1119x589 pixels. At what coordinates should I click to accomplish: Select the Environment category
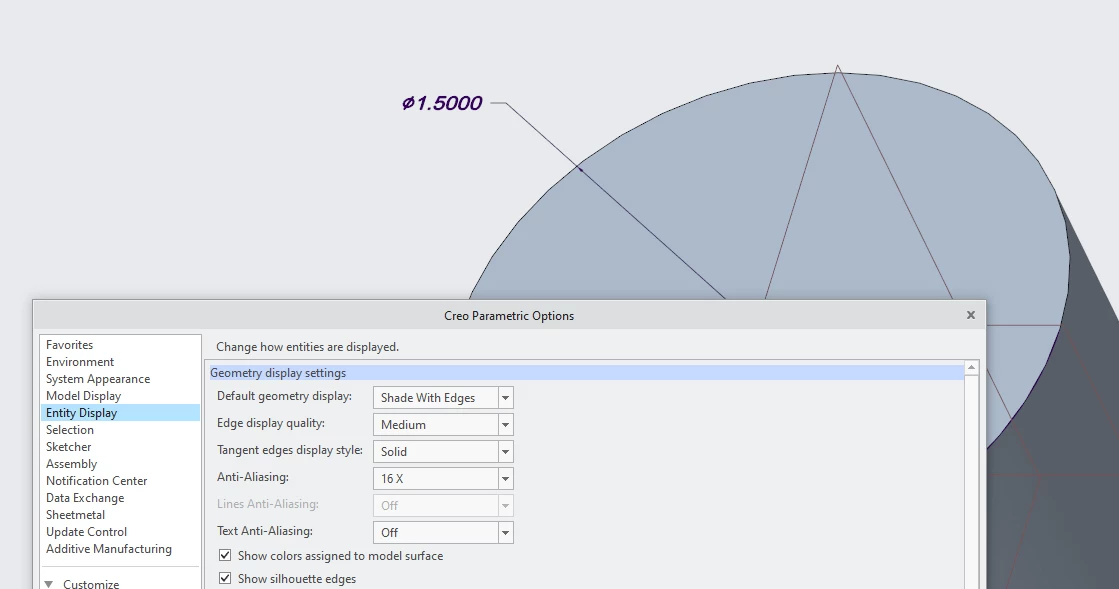tap(80, 362)
